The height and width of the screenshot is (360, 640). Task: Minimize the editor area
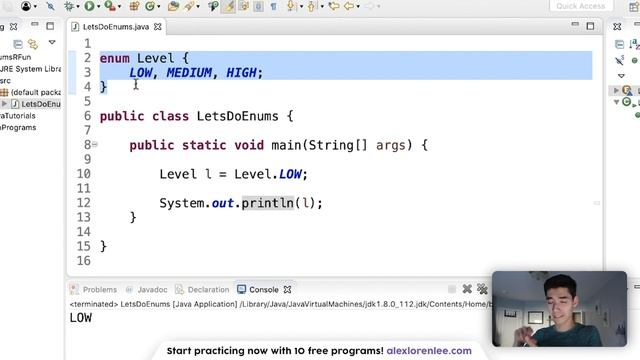coord(575,24)
